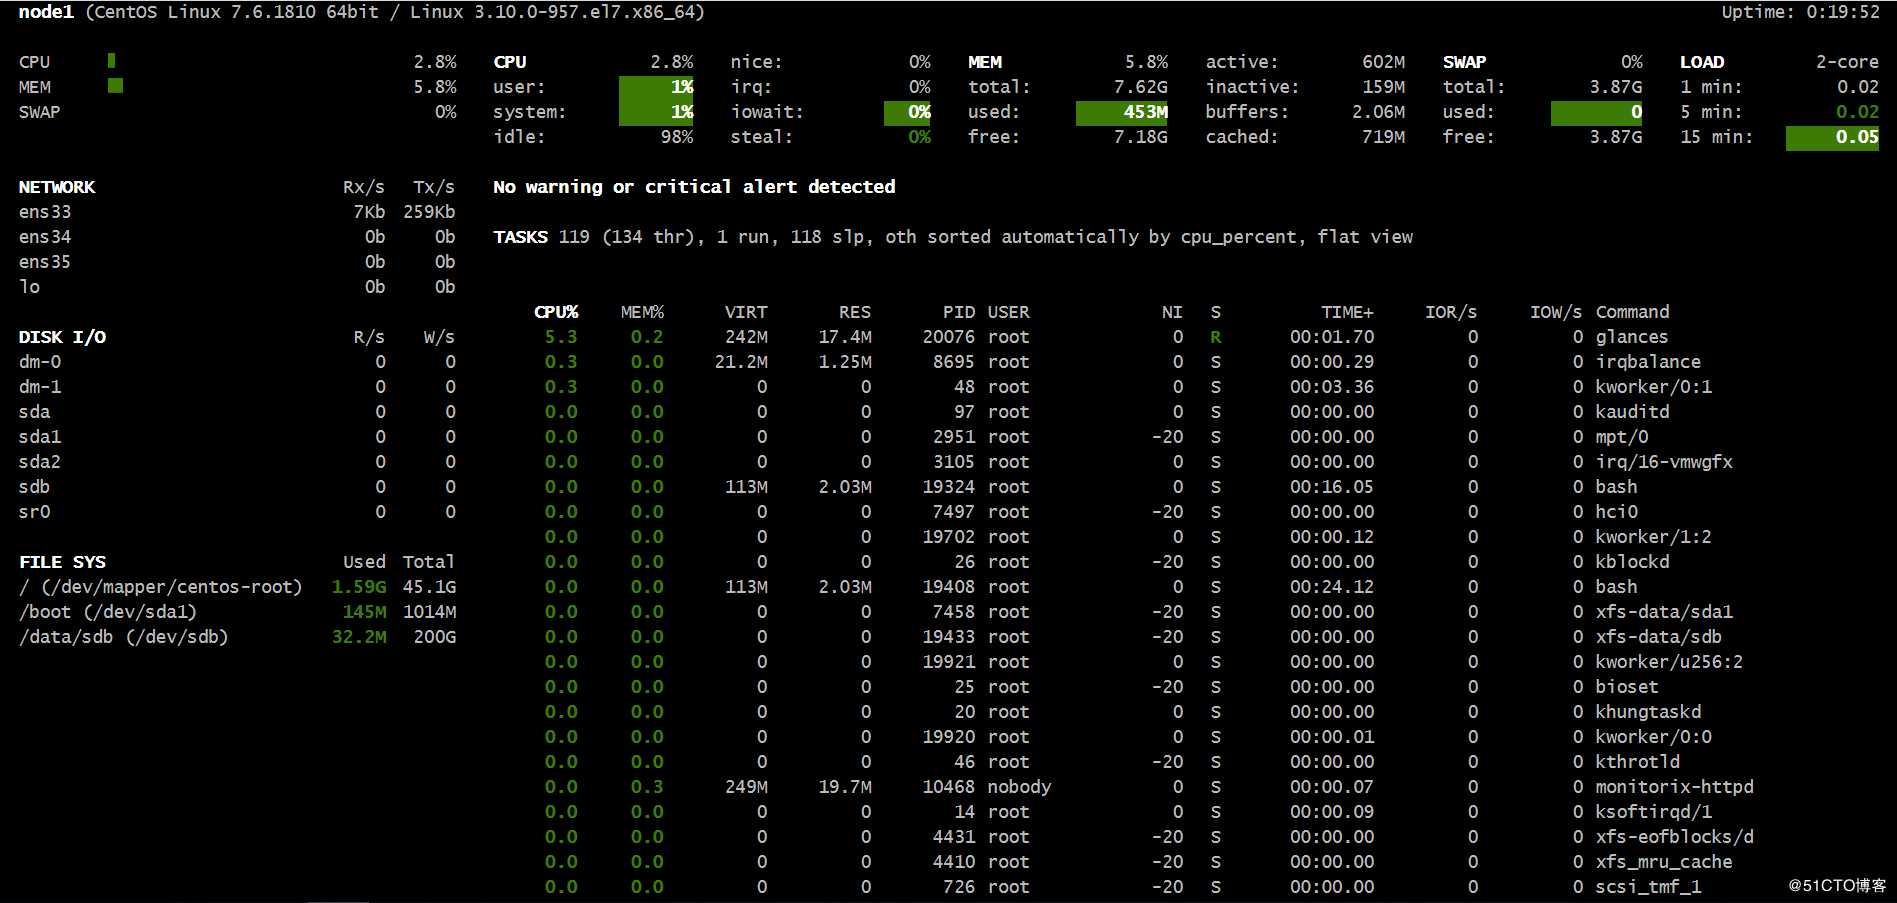Select the nobody user entry
The height and width of the screenshot is (903, 1897).
point(1019,787)
